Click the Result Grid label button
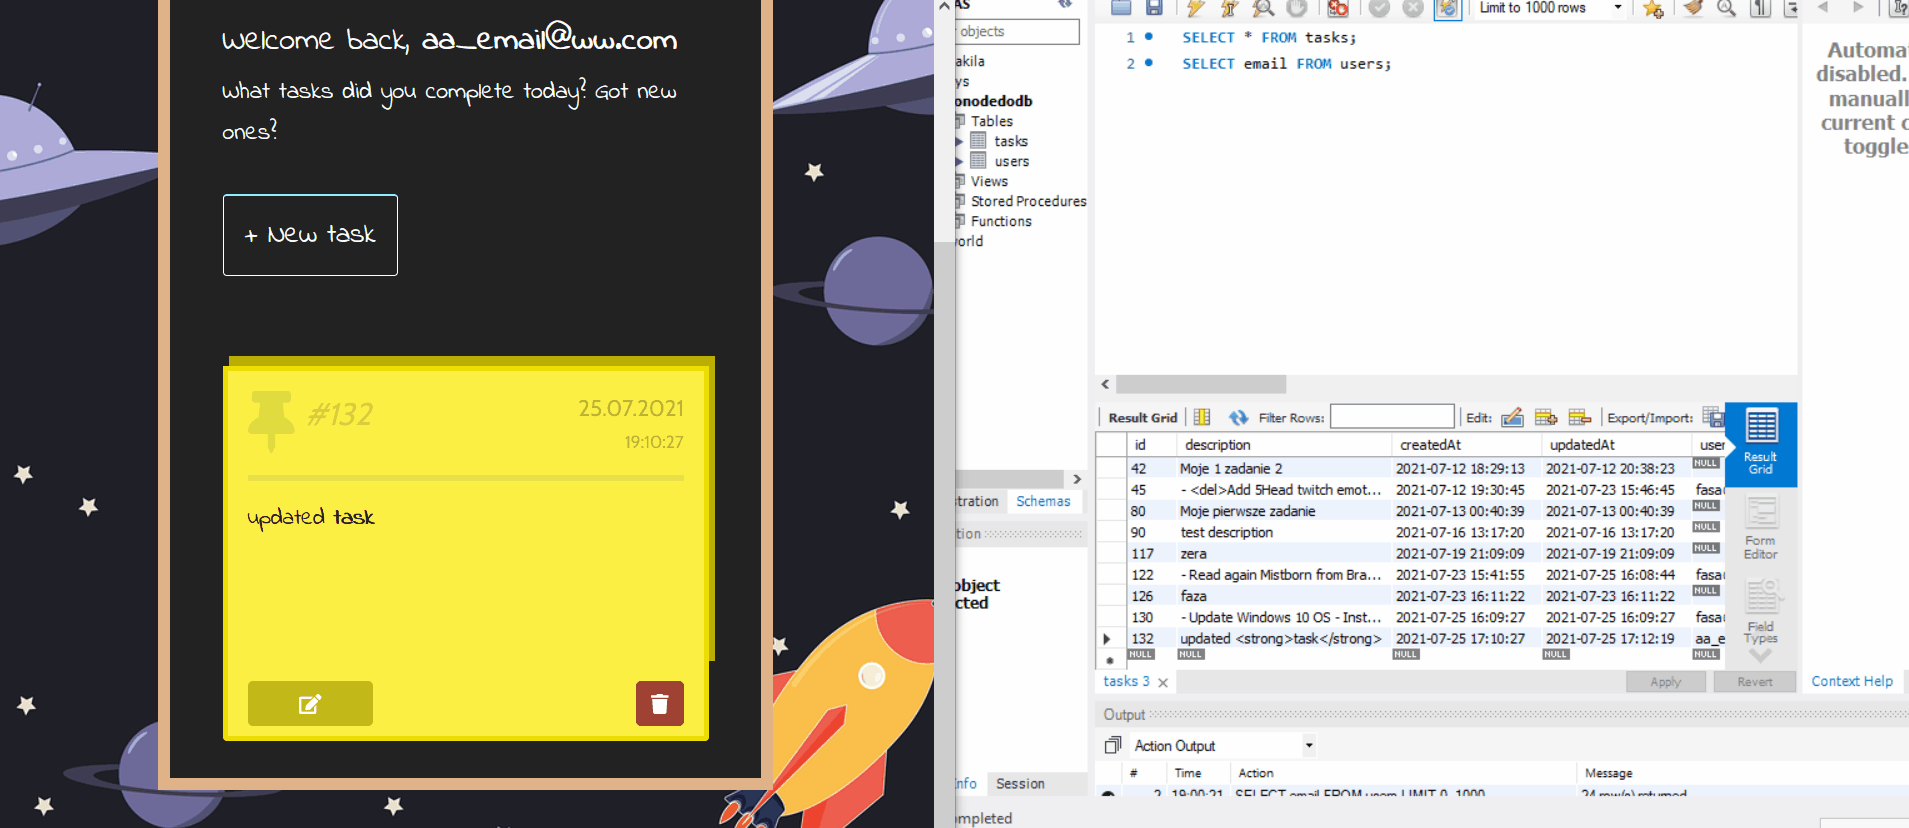Image resolution: width=1909 pixels, height=828 pixels. 1142,418
